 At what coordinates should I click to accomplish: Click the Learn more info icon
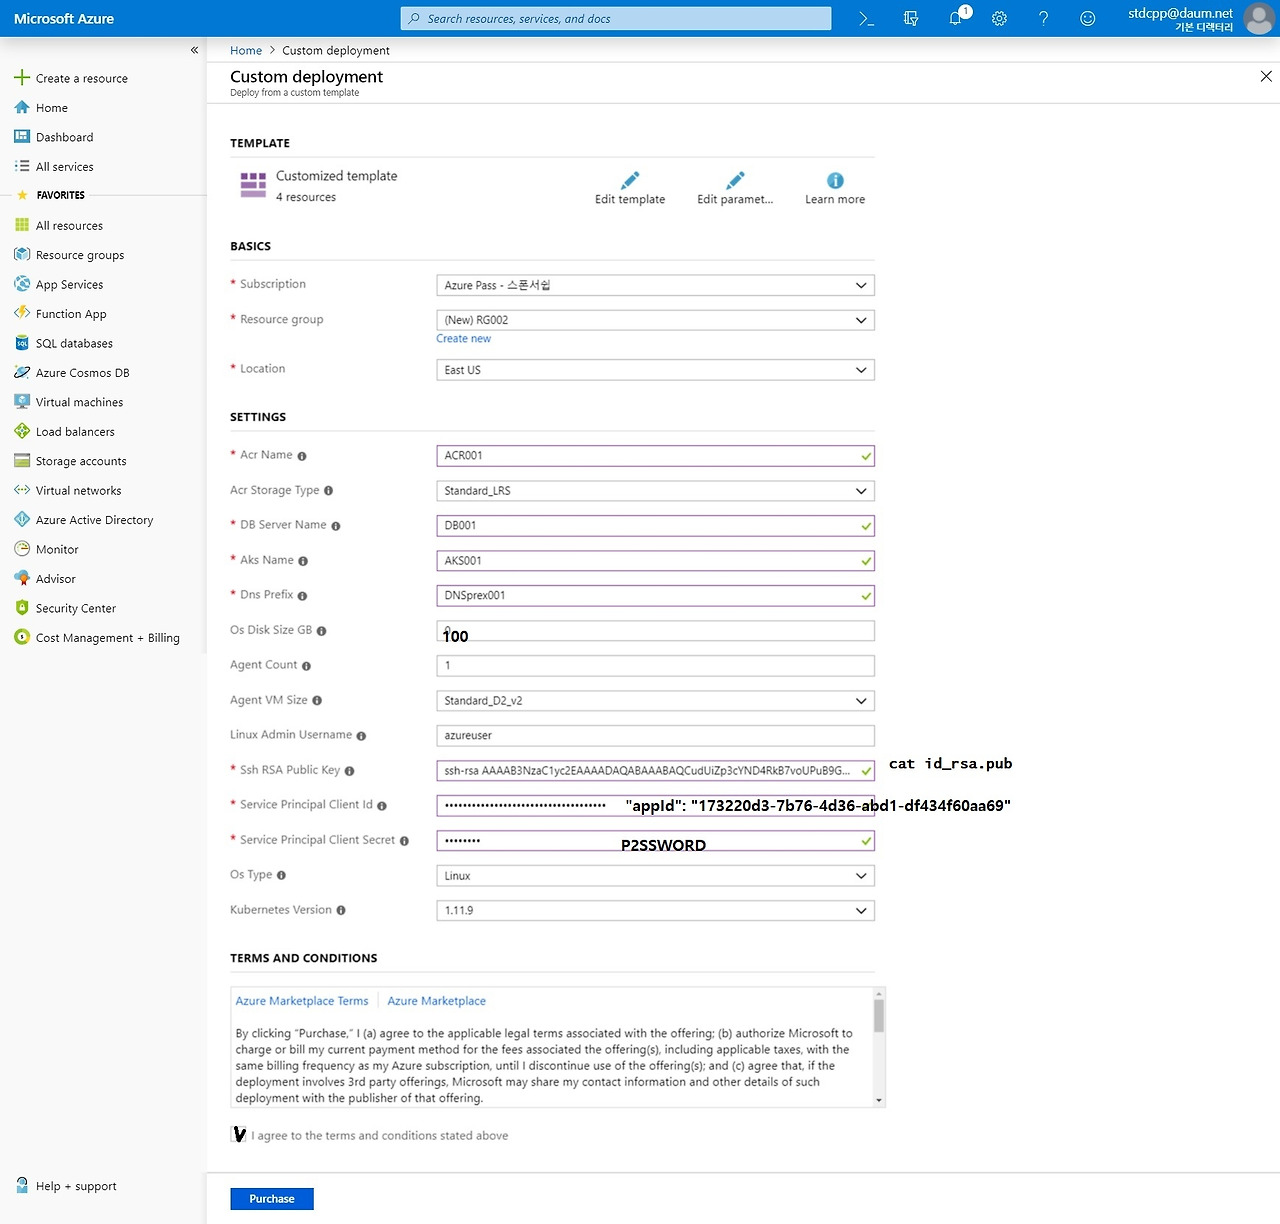835,180
